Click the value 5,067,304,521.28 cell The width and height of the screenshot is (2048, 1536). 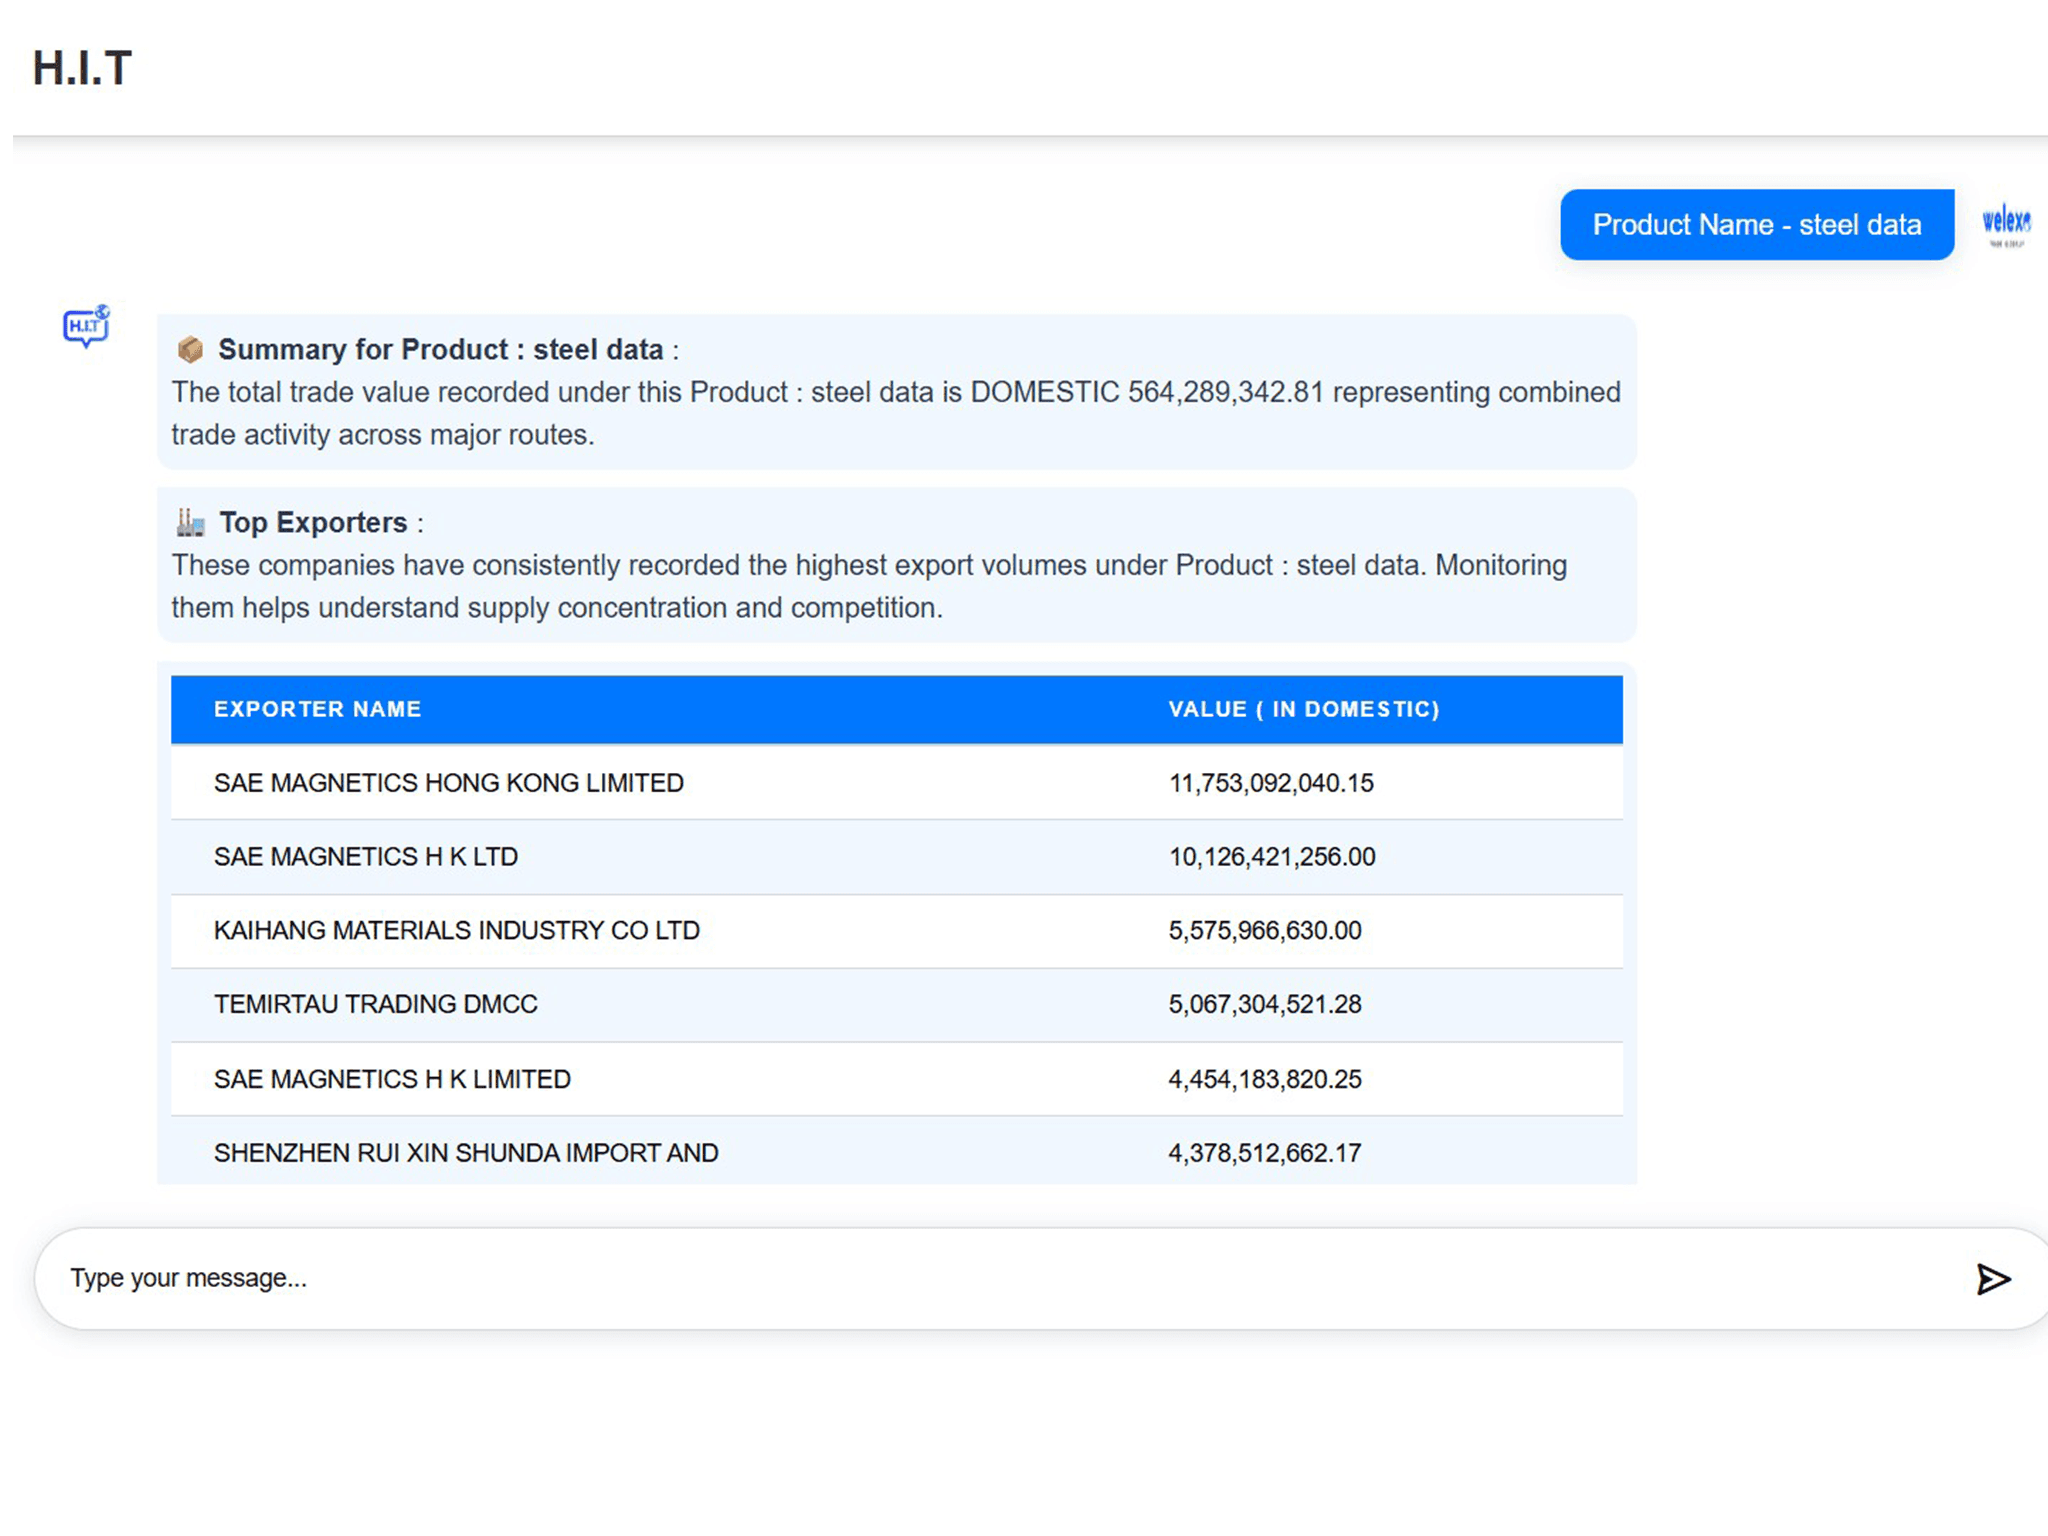point(1265,1004)
